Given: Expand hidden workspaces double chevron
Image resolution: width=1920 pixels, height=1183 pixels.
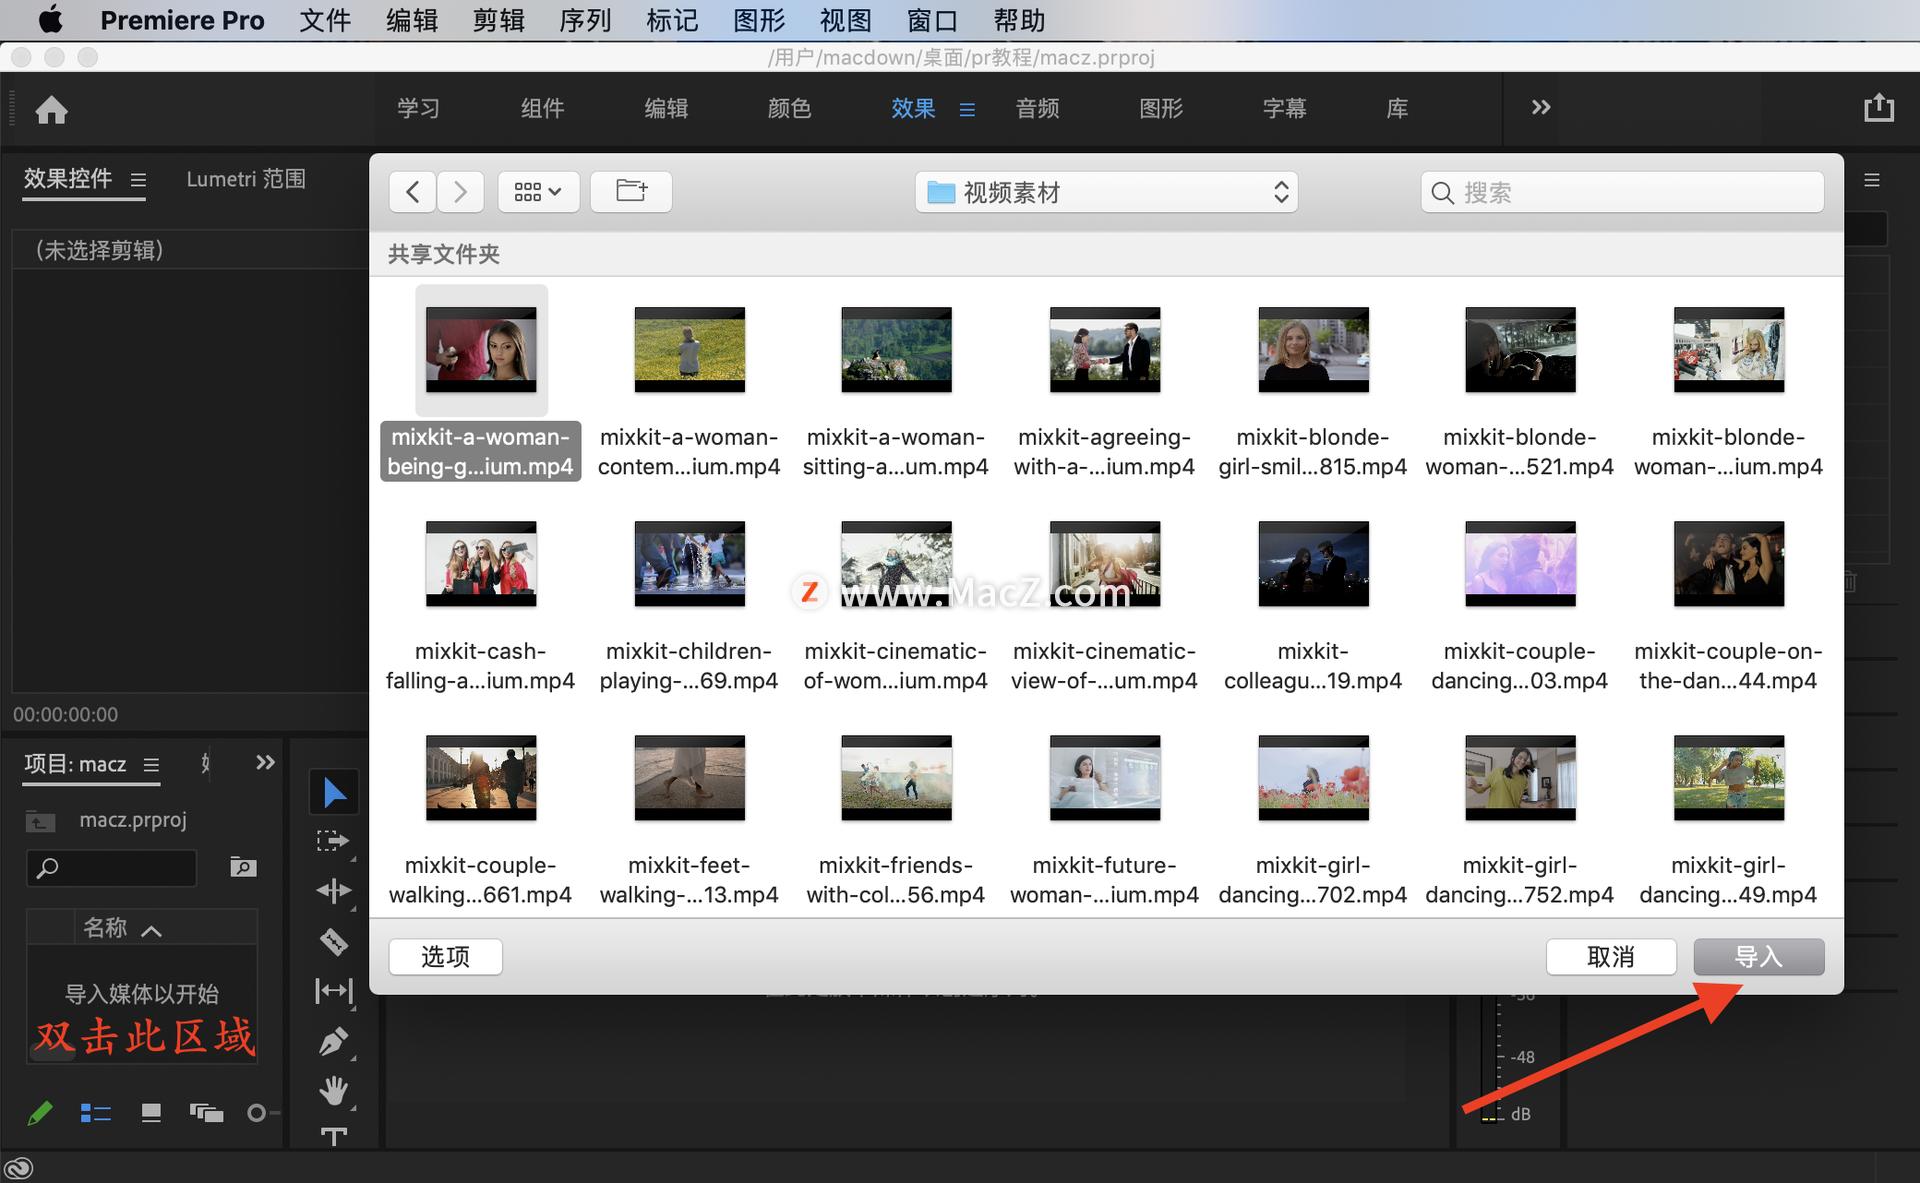Looking at the screenshot, I should pos(1540,107).
